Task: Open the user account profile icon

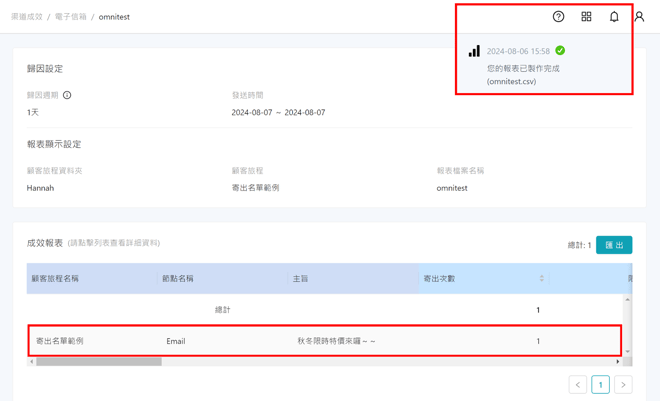Action: 639,17
